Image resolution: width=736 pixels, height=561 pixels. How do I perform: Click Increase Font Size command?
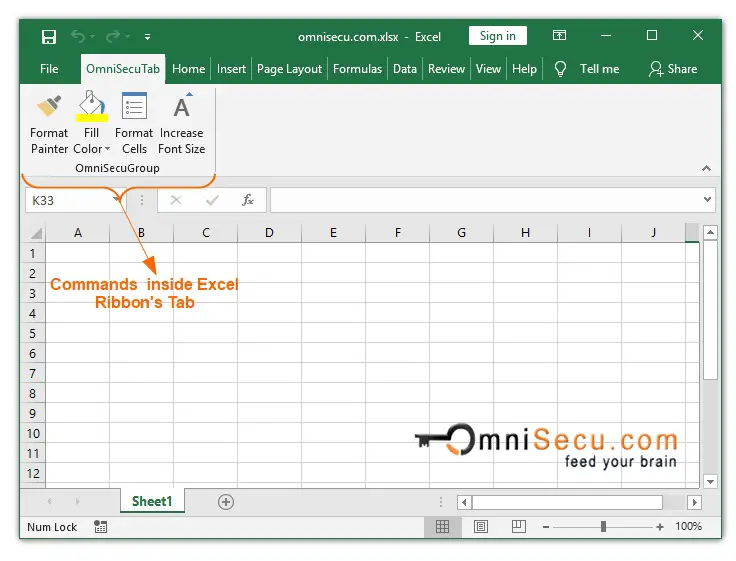[x=182, y=123]
